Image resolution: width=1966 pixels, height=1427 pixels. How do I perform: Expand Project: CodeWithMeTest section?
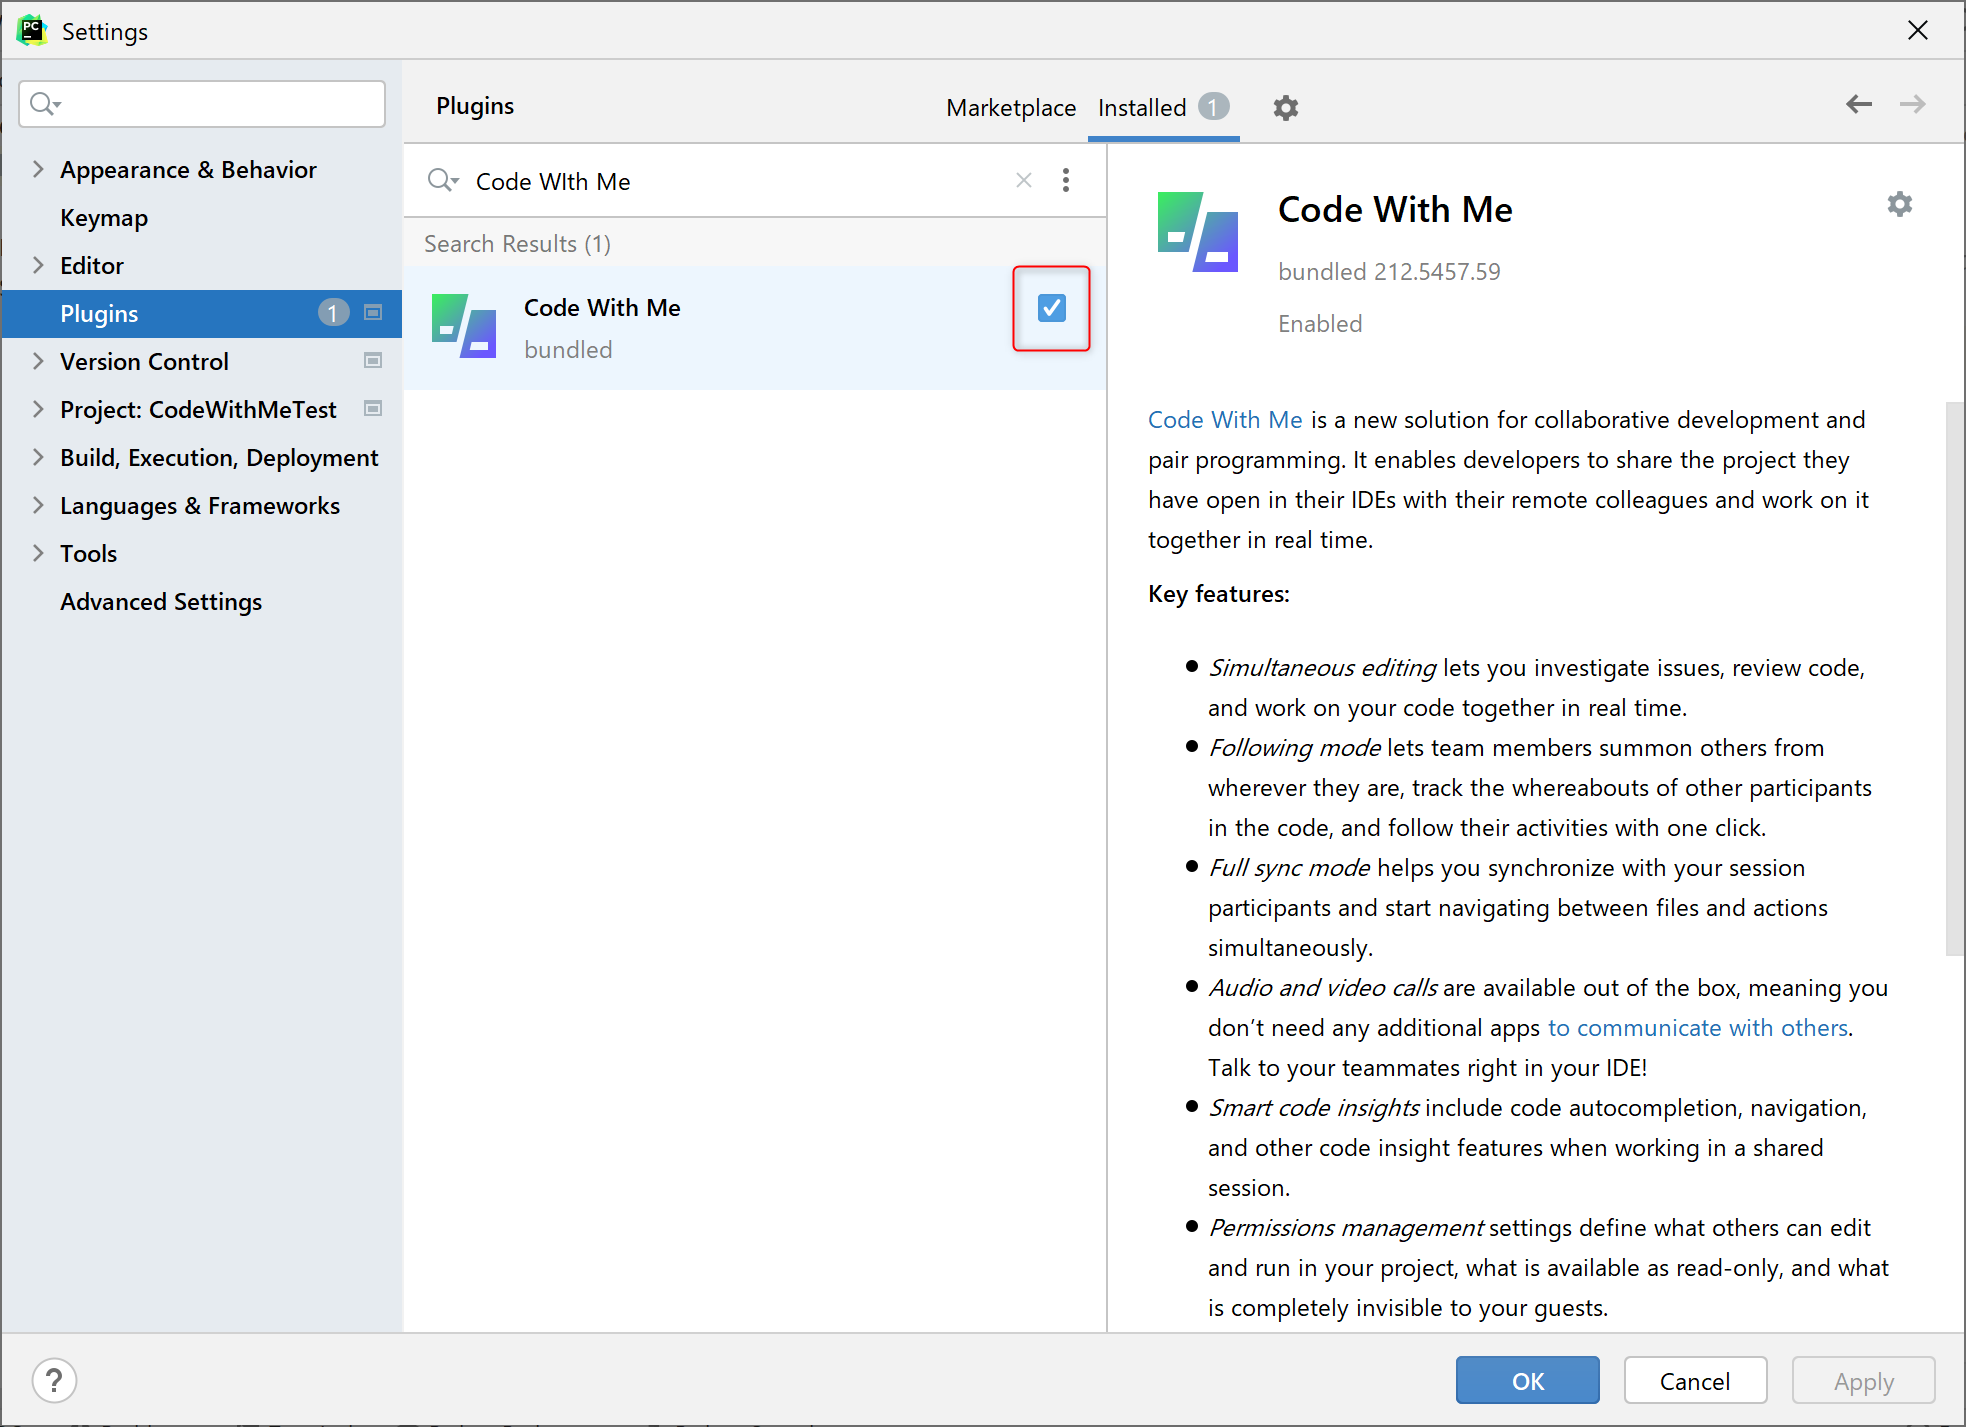point(38,409)
